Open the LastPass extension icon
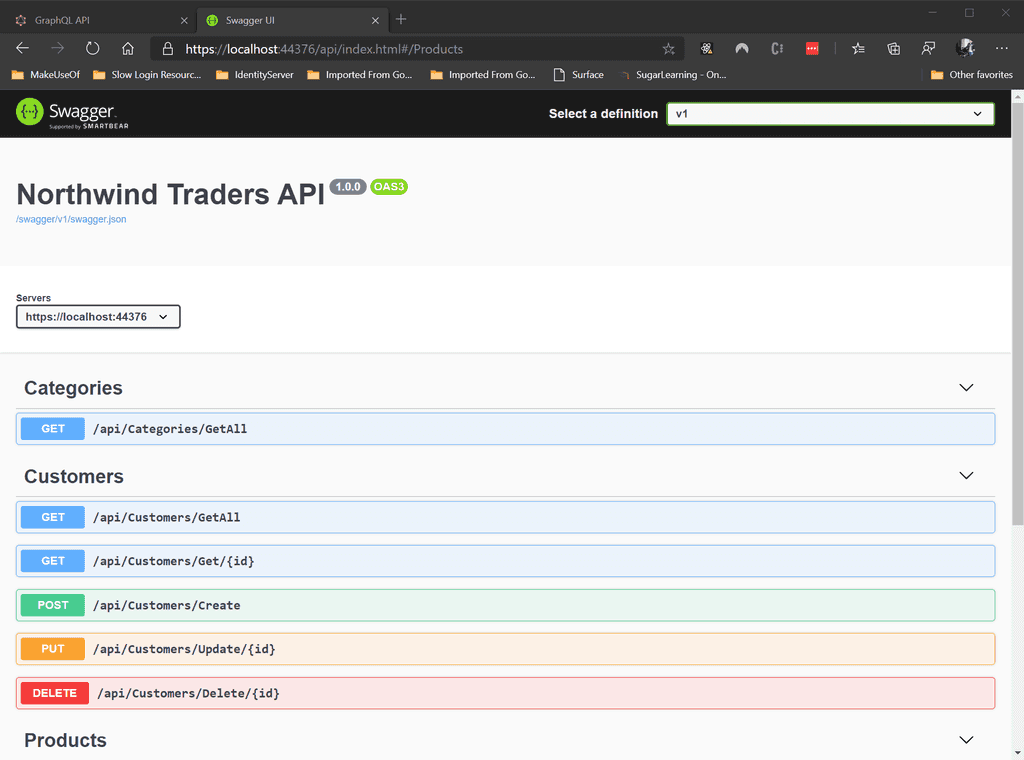The height and width of the screenshot is (760, 1024). point(812,48)
